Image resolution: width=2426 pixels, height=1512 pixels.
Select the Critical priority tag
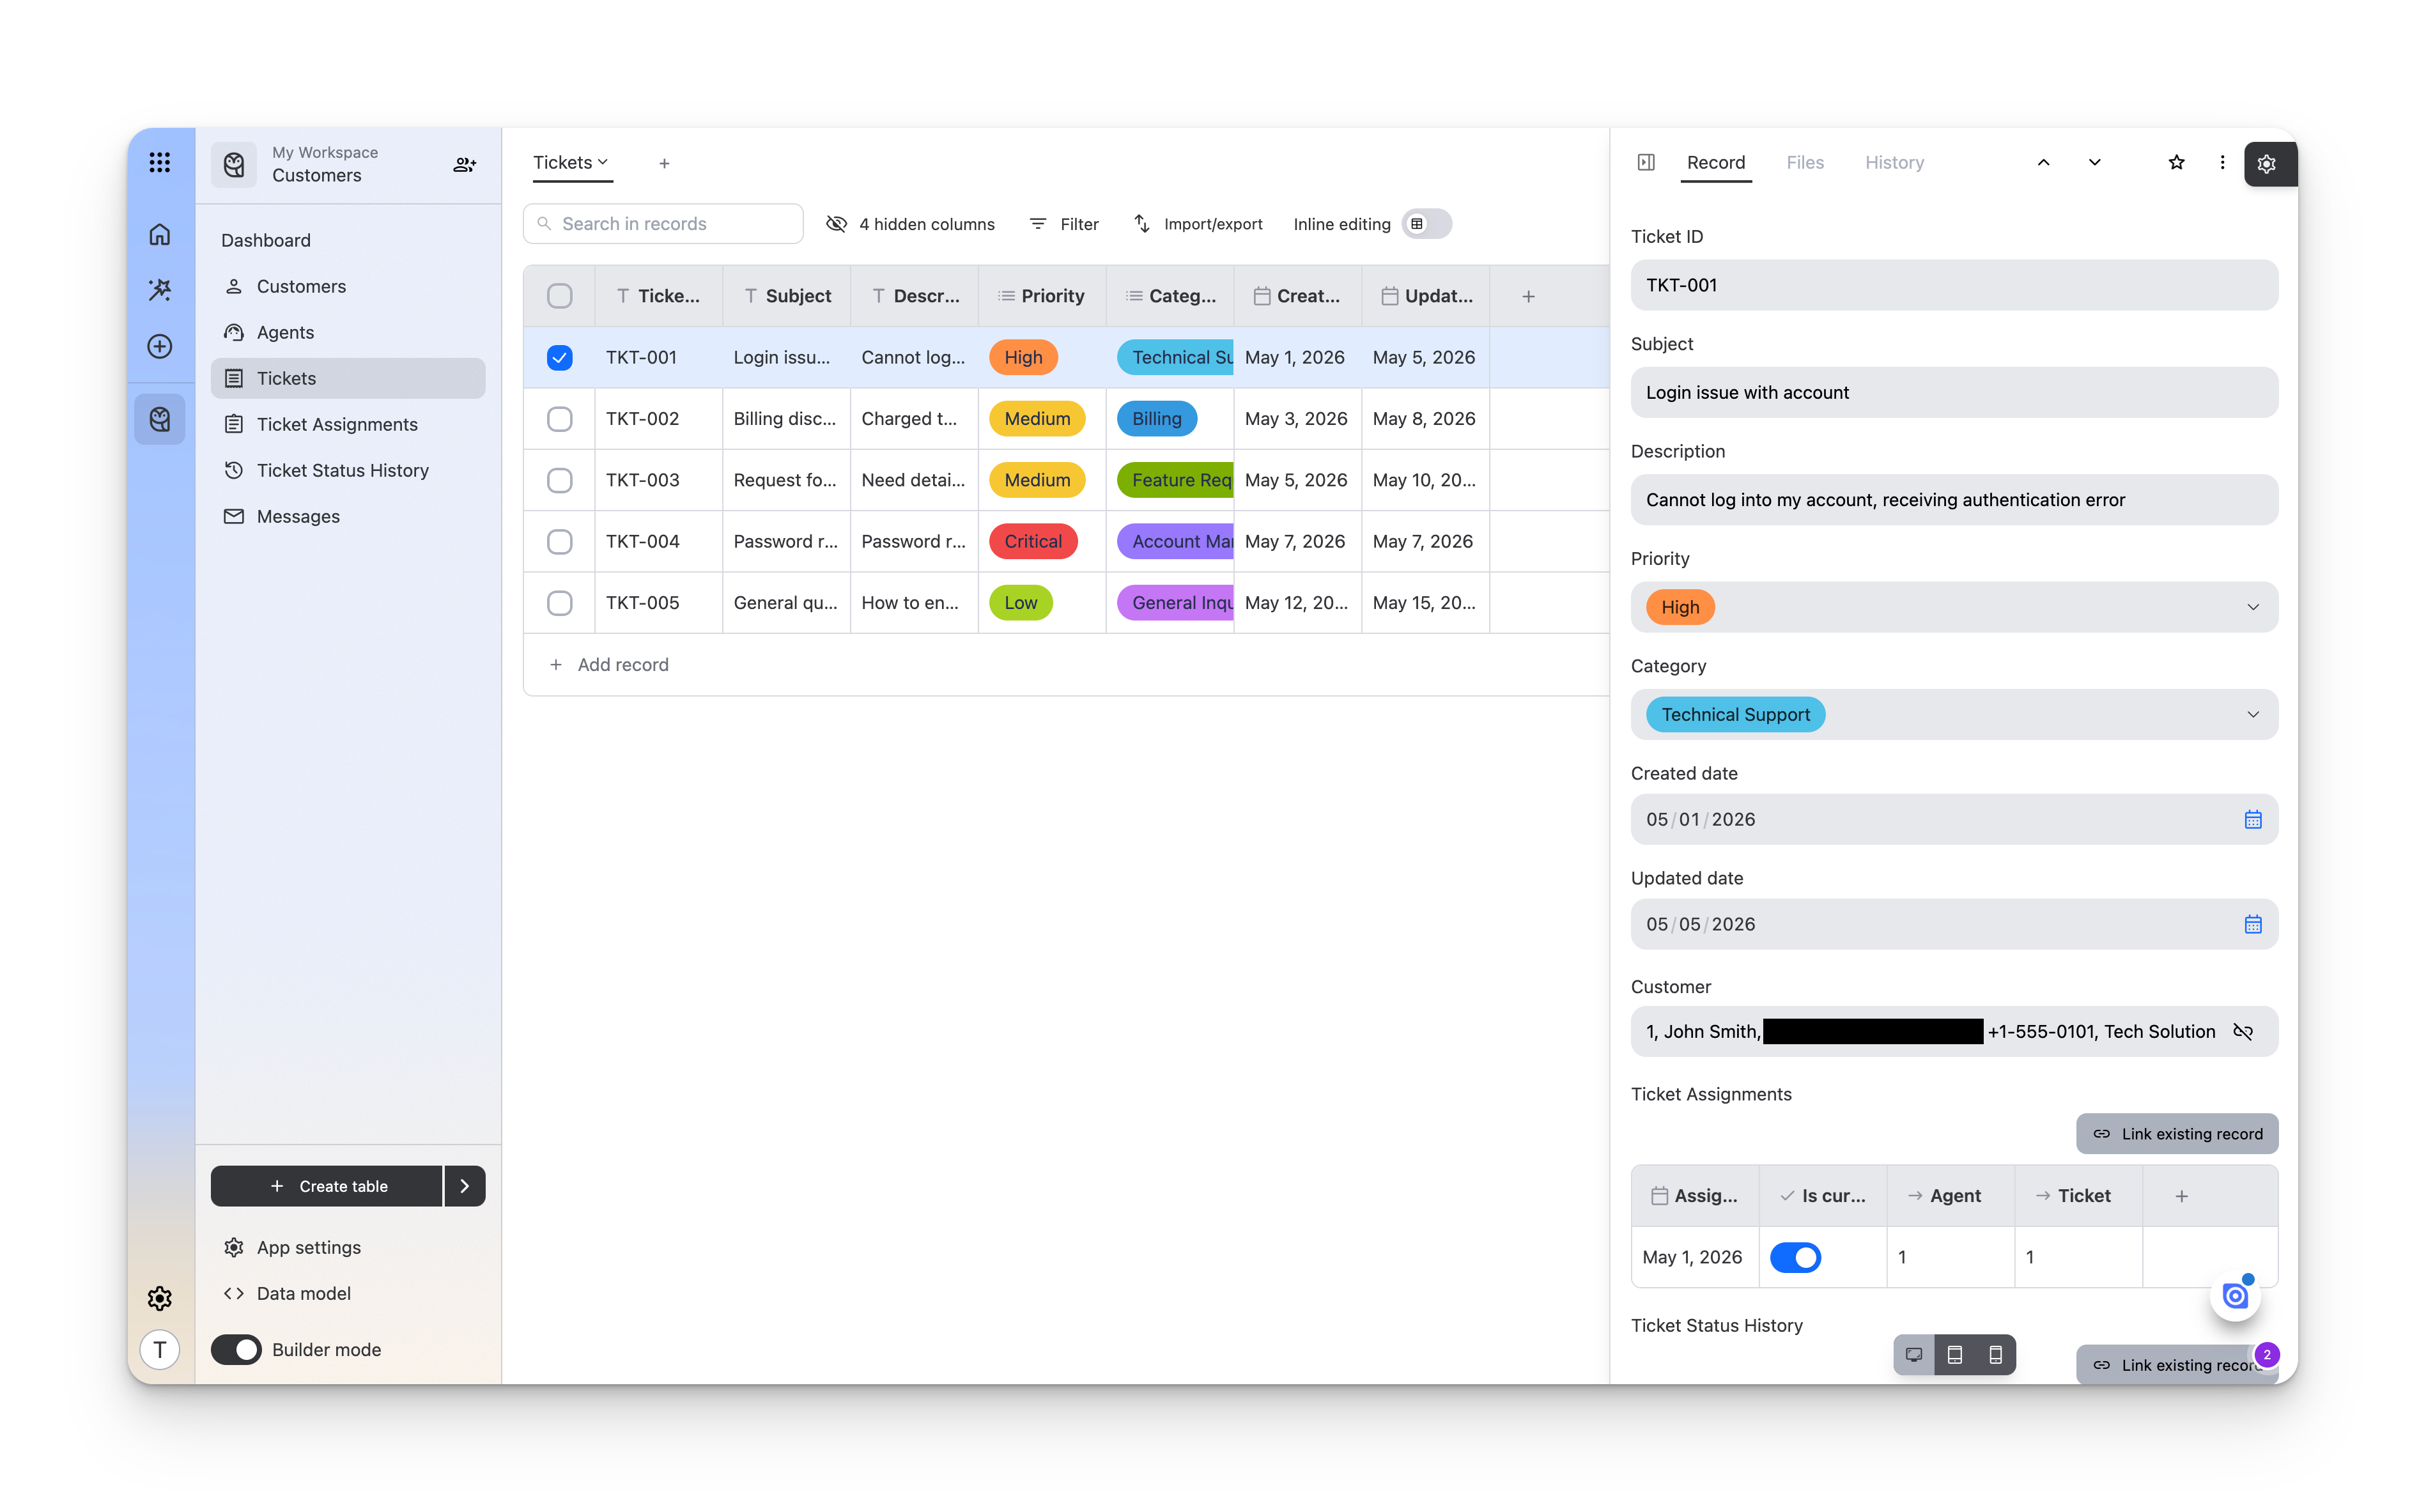click(1033, 541)
